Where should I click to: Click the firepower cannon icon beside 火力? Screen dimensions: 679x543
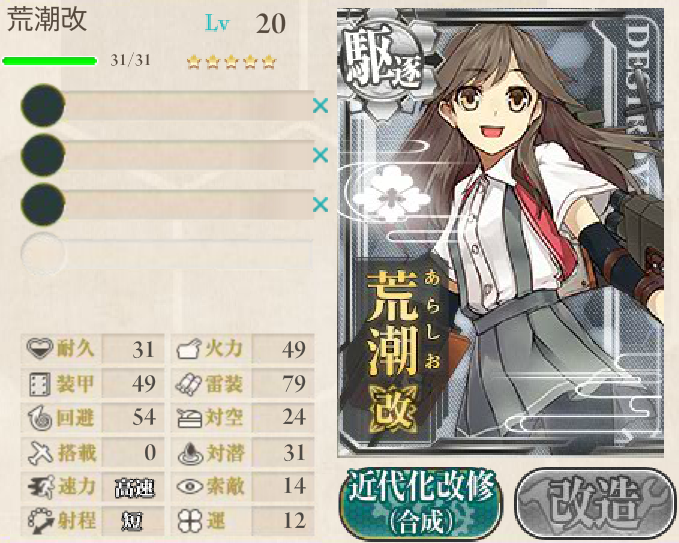[x=189, y=349]
